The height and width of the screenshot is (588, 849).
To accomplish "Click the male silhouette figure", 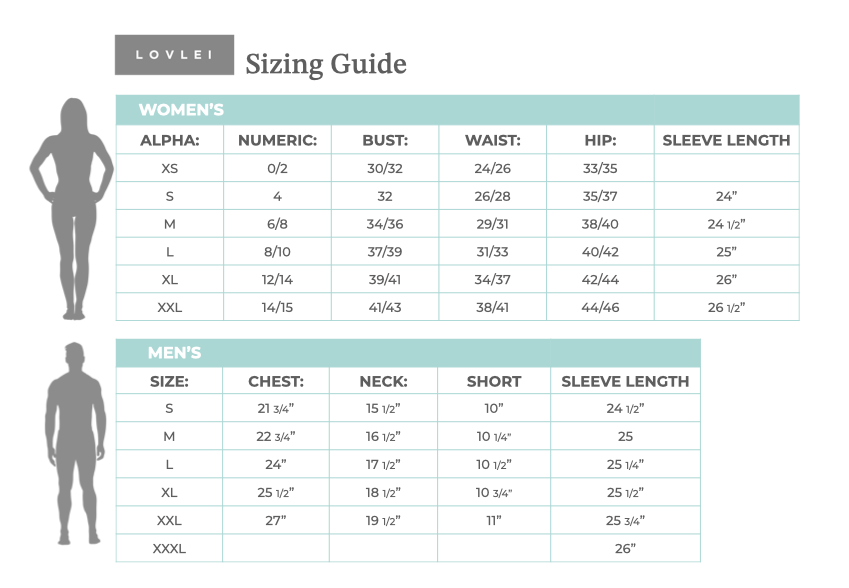I will click(x=75, y=442).
